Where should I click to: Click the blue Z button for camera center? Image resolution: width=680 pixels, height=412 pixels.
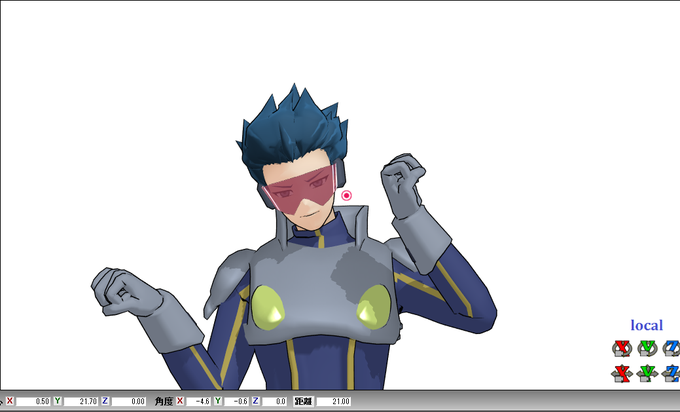[105, 401]
